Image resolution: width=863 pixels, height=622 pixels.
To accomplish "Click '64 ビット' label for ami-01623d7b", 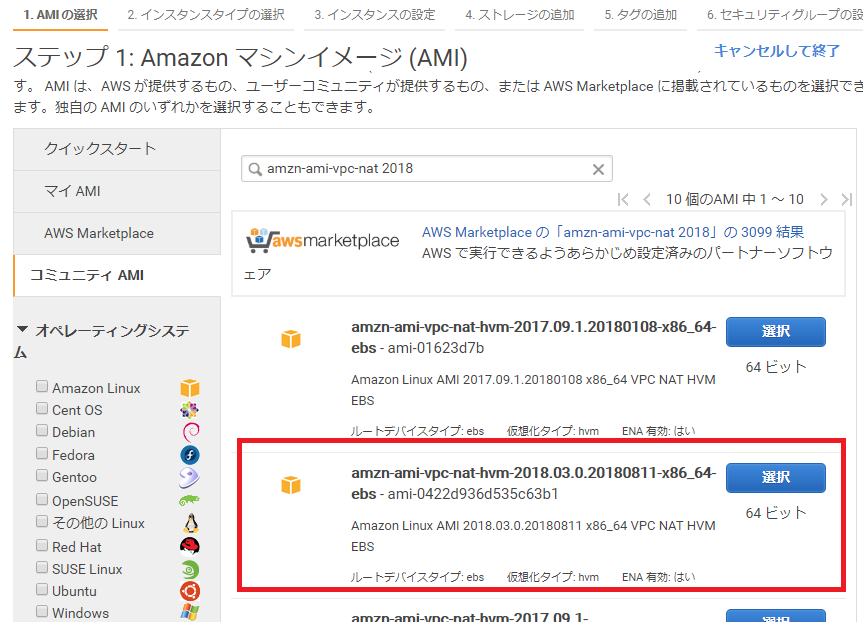I will 776,367.
